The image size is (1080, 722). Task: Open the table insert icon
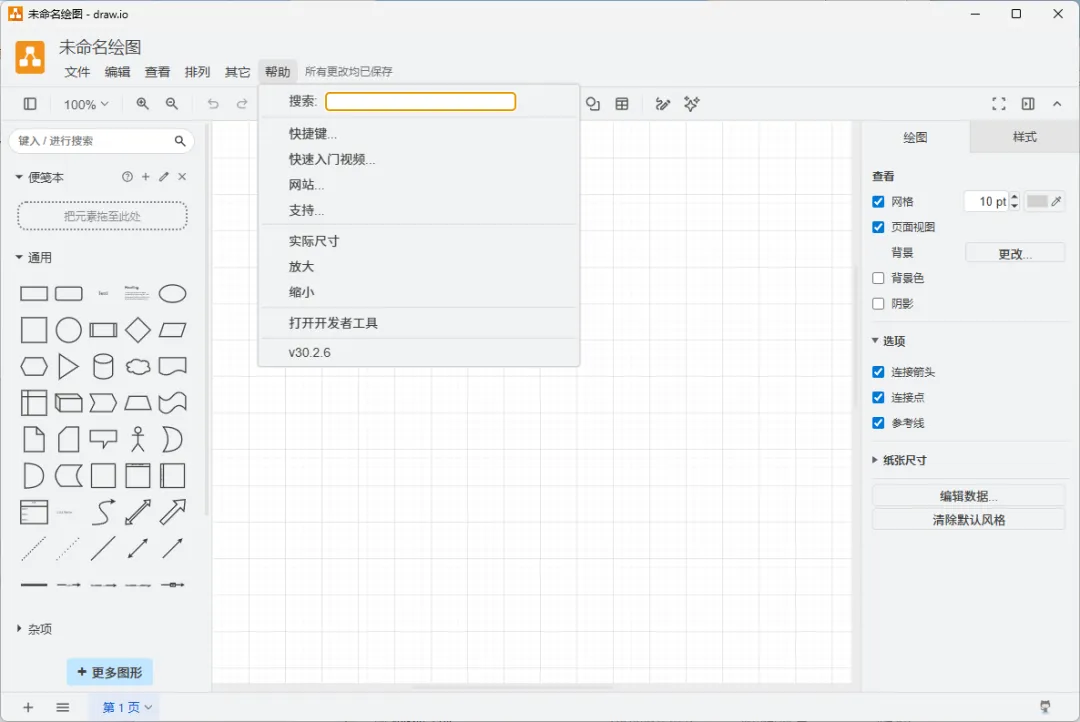622,104
